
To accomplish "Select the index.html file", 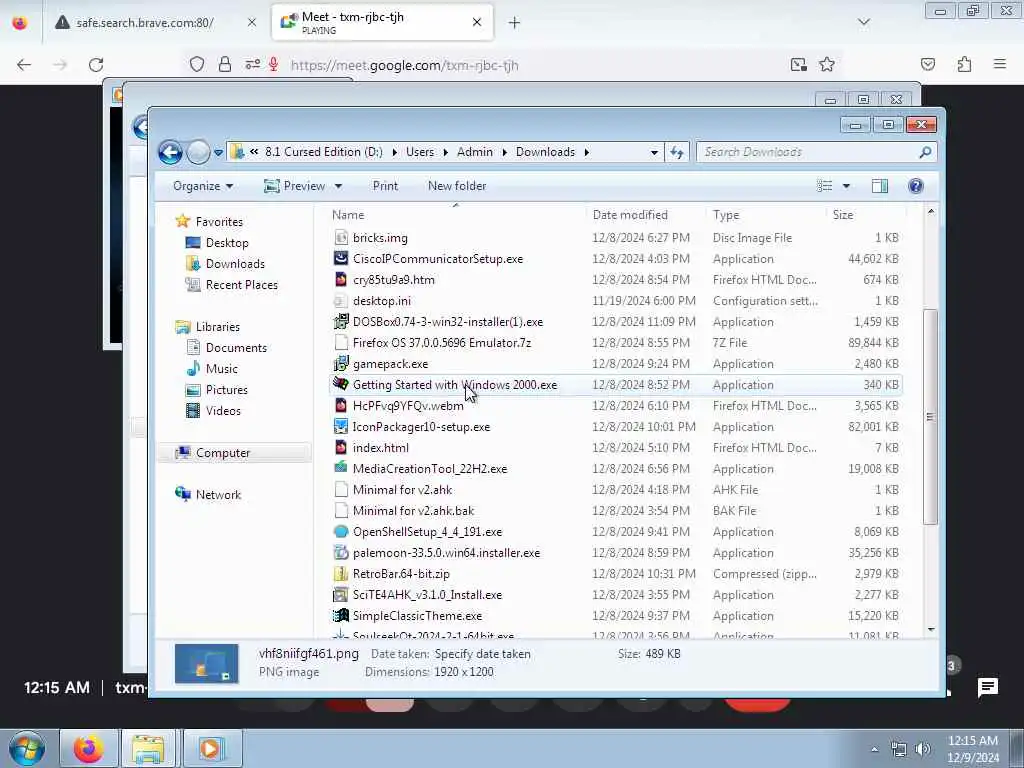I will [x=380, y=448].
